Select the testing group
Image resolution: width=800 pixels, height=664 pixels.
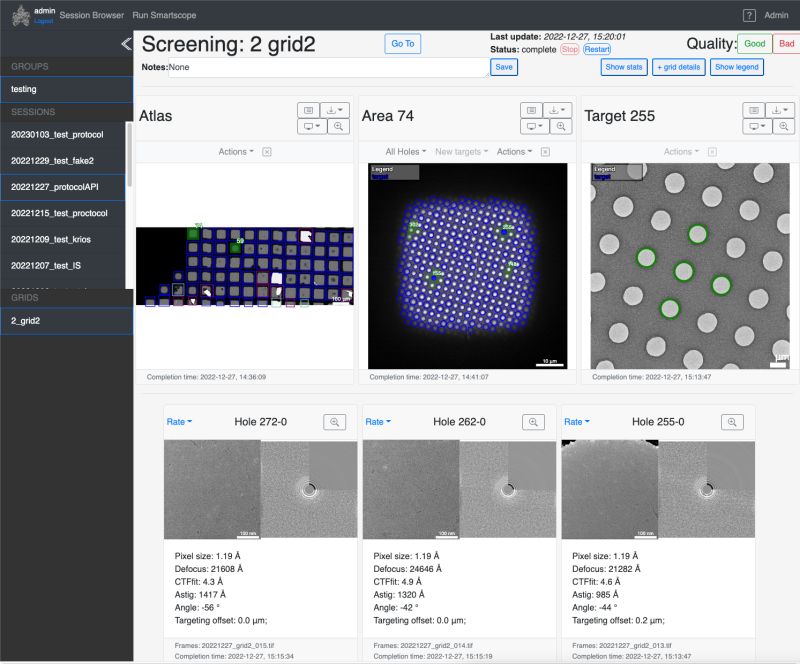pyautogui.click(x=66, y=89)
